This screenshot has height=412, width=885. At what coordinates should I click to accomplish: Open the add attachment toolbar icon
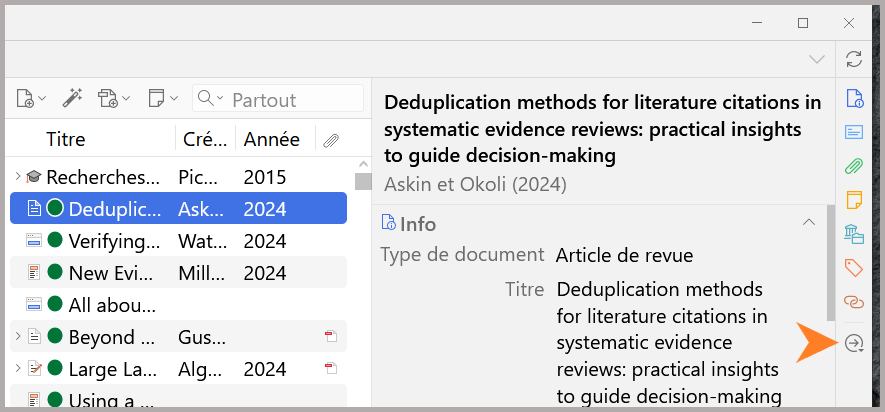coord(108,98)
